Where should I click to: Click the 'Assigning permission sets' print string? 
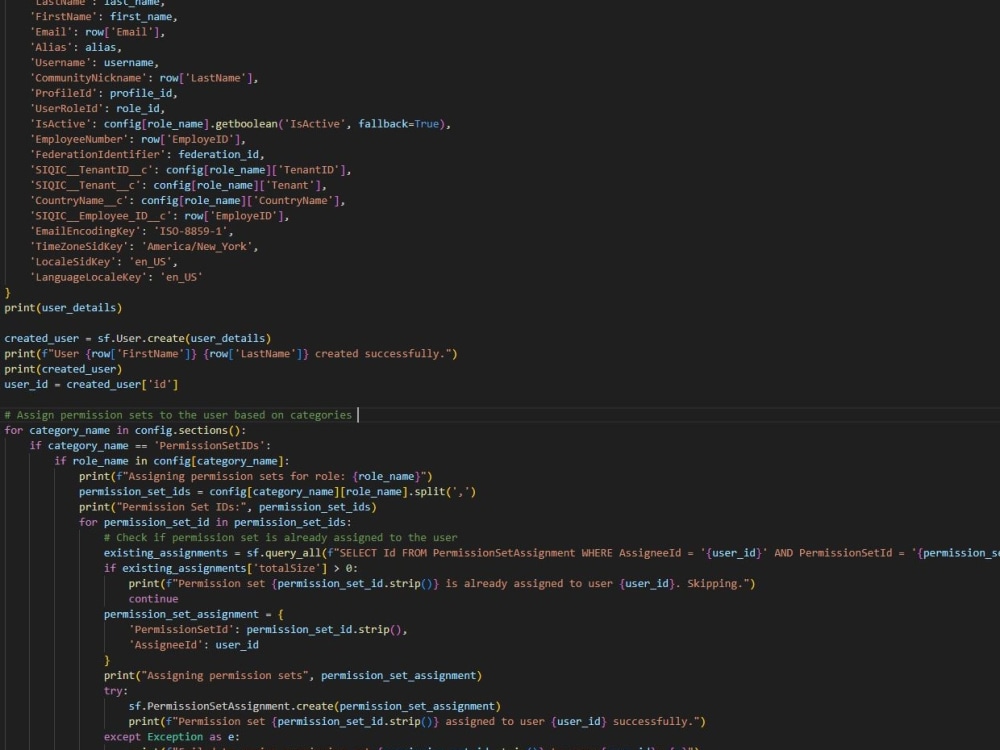pyautogui.click(x=225, y=675)
